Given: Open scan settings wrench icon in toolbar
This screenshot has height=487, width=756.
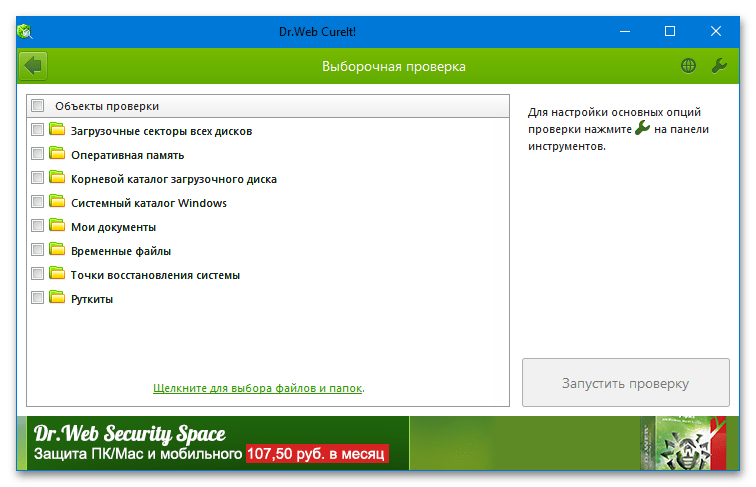Looking at the screenshot, I should coord(719,66).
